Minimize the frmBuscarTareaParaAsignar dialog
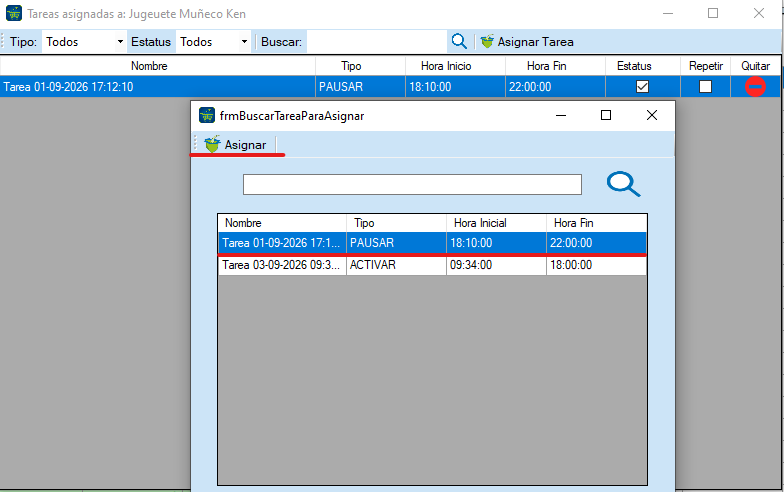 [x=561, y=116]
